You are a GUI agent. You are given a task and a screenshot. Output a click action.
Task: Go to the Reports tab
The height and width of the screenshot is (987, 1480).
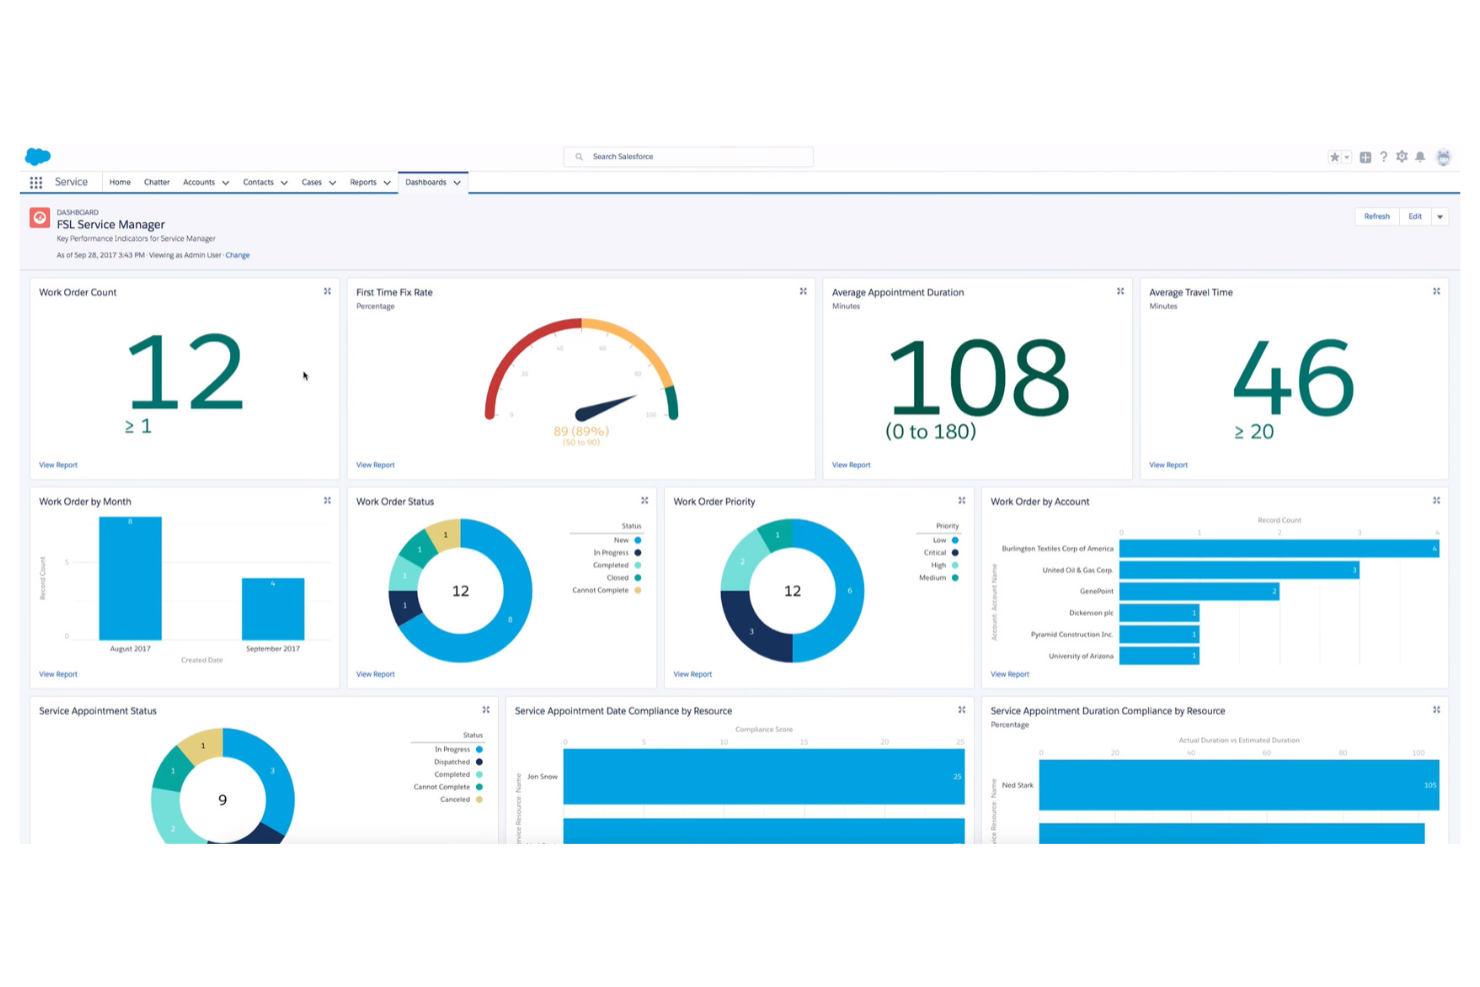[364, 182]
